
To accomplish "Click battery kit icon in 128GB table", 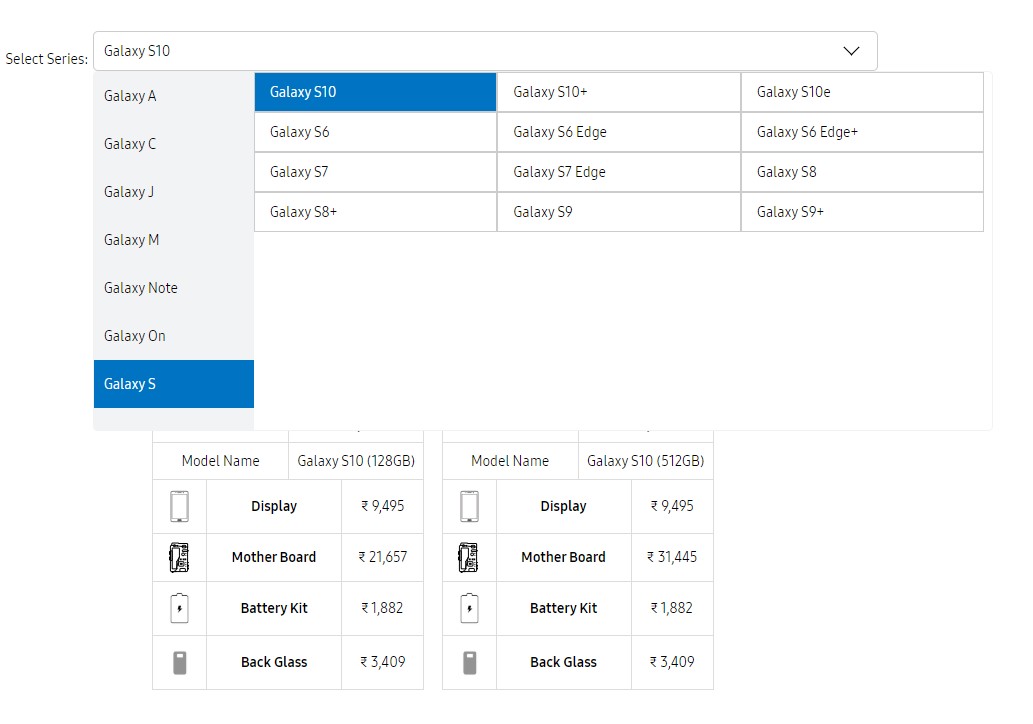I will click(x=179, y=608).
